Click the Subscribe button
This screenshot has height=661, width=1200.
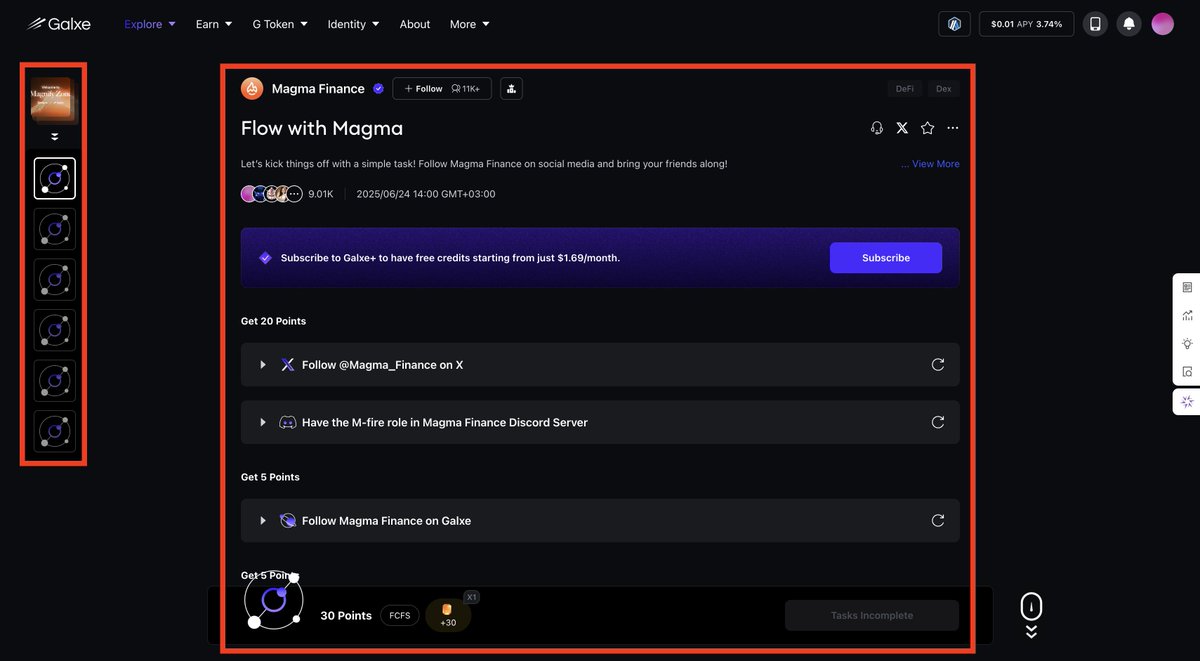(x=886, y=258)
